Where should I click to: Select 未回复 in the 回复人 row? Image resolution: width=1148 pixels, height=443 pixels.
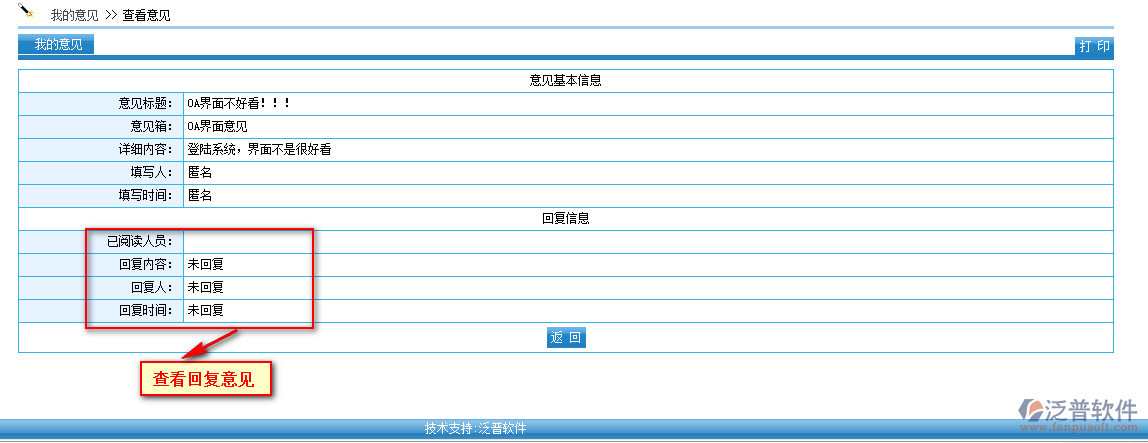click(206, 287)
